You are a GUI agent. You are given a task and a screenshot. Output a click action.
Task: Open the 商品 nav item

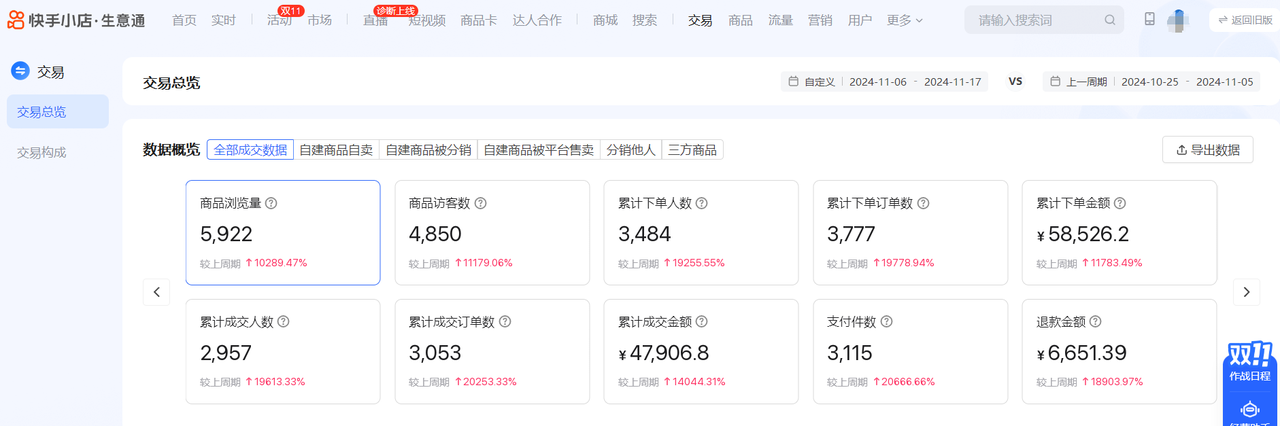pos(741,20)
